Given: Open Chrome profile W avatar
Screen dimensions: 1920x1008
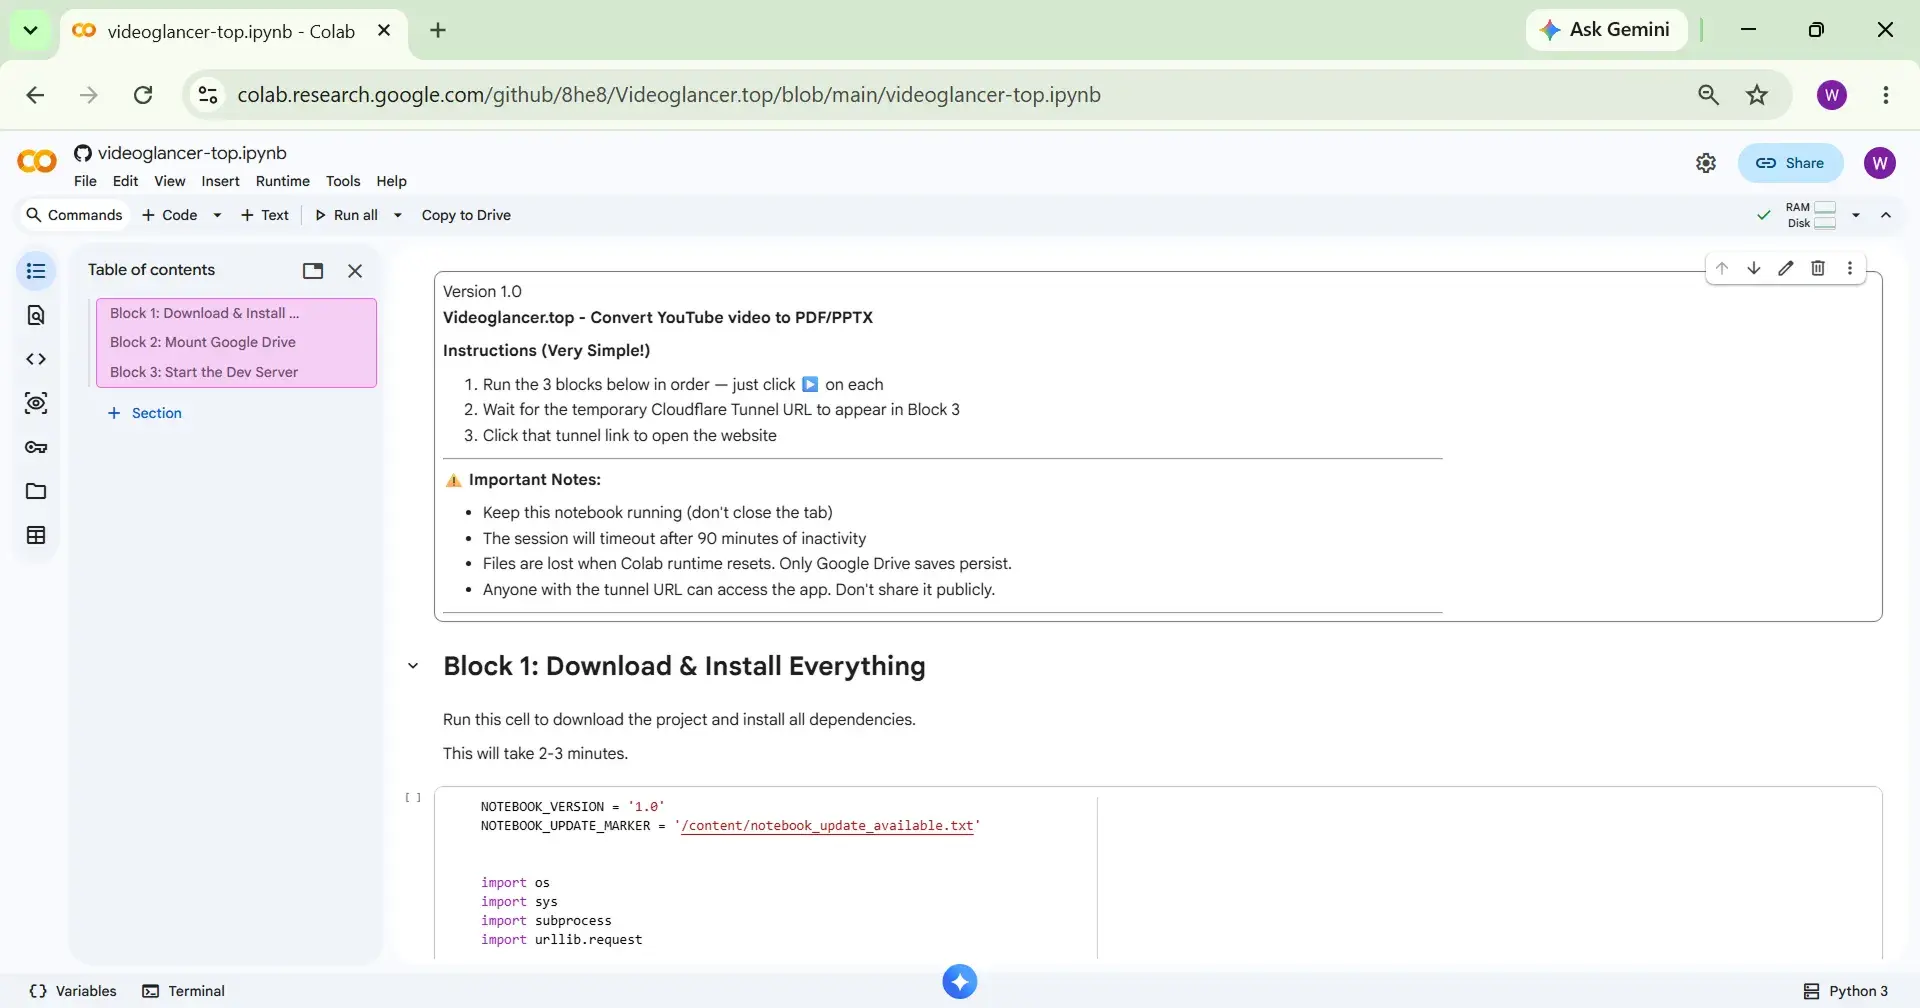Looking at the screenshot, I should pos(1832,95).
